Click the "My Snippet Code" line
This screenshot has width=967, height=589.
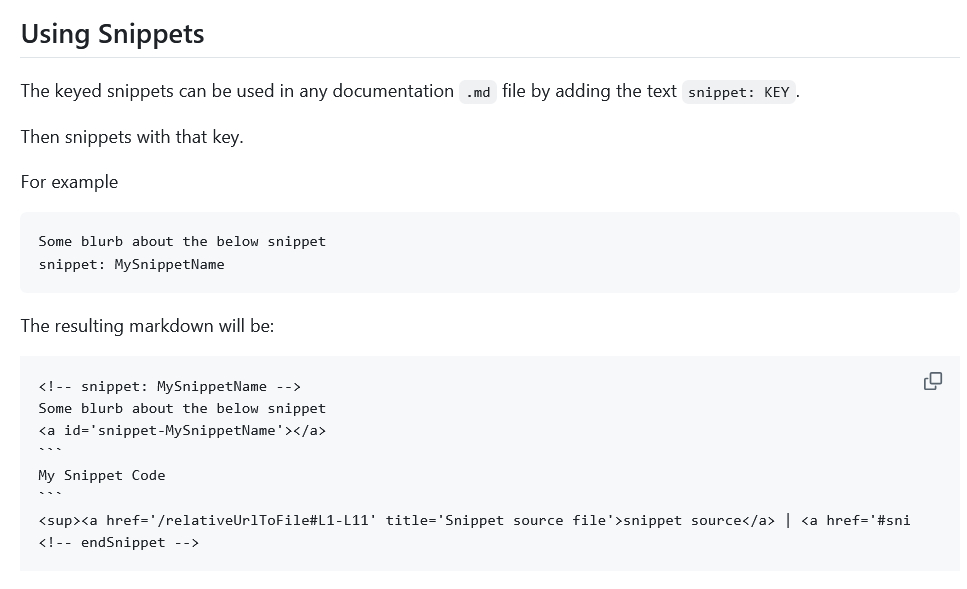(x=102, y=475)
